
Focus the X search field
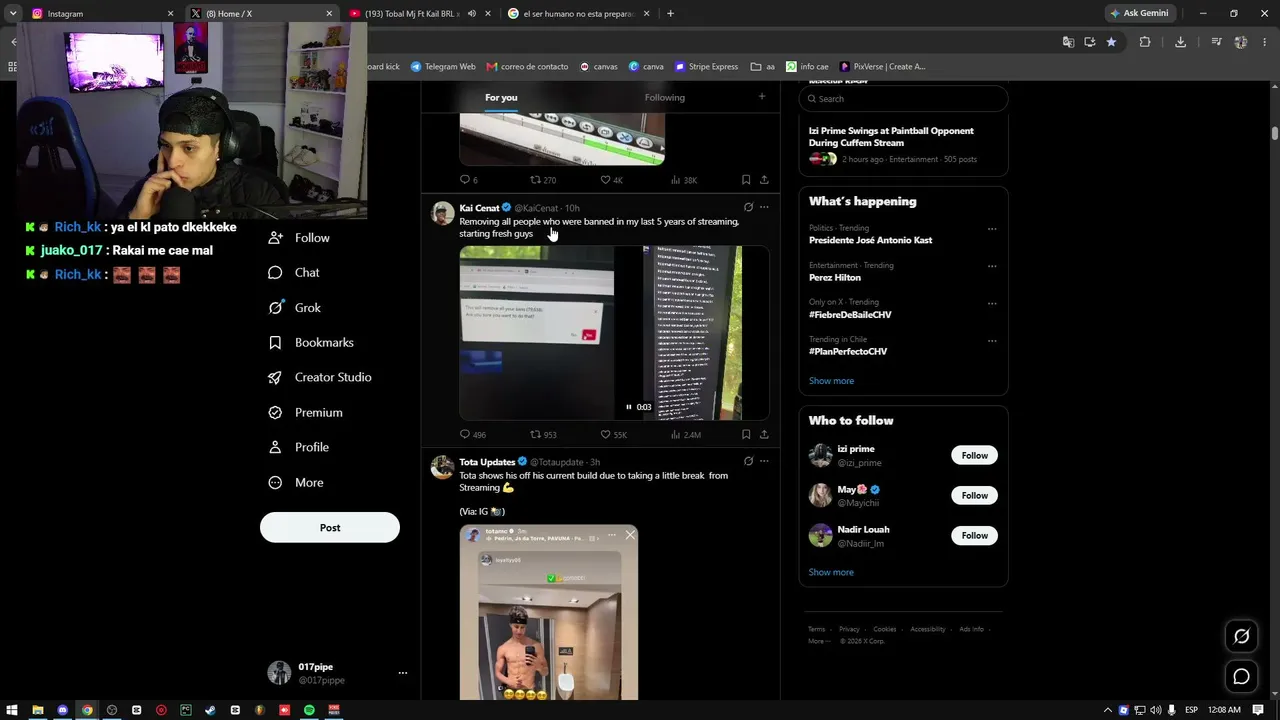(x=903, y=99)
